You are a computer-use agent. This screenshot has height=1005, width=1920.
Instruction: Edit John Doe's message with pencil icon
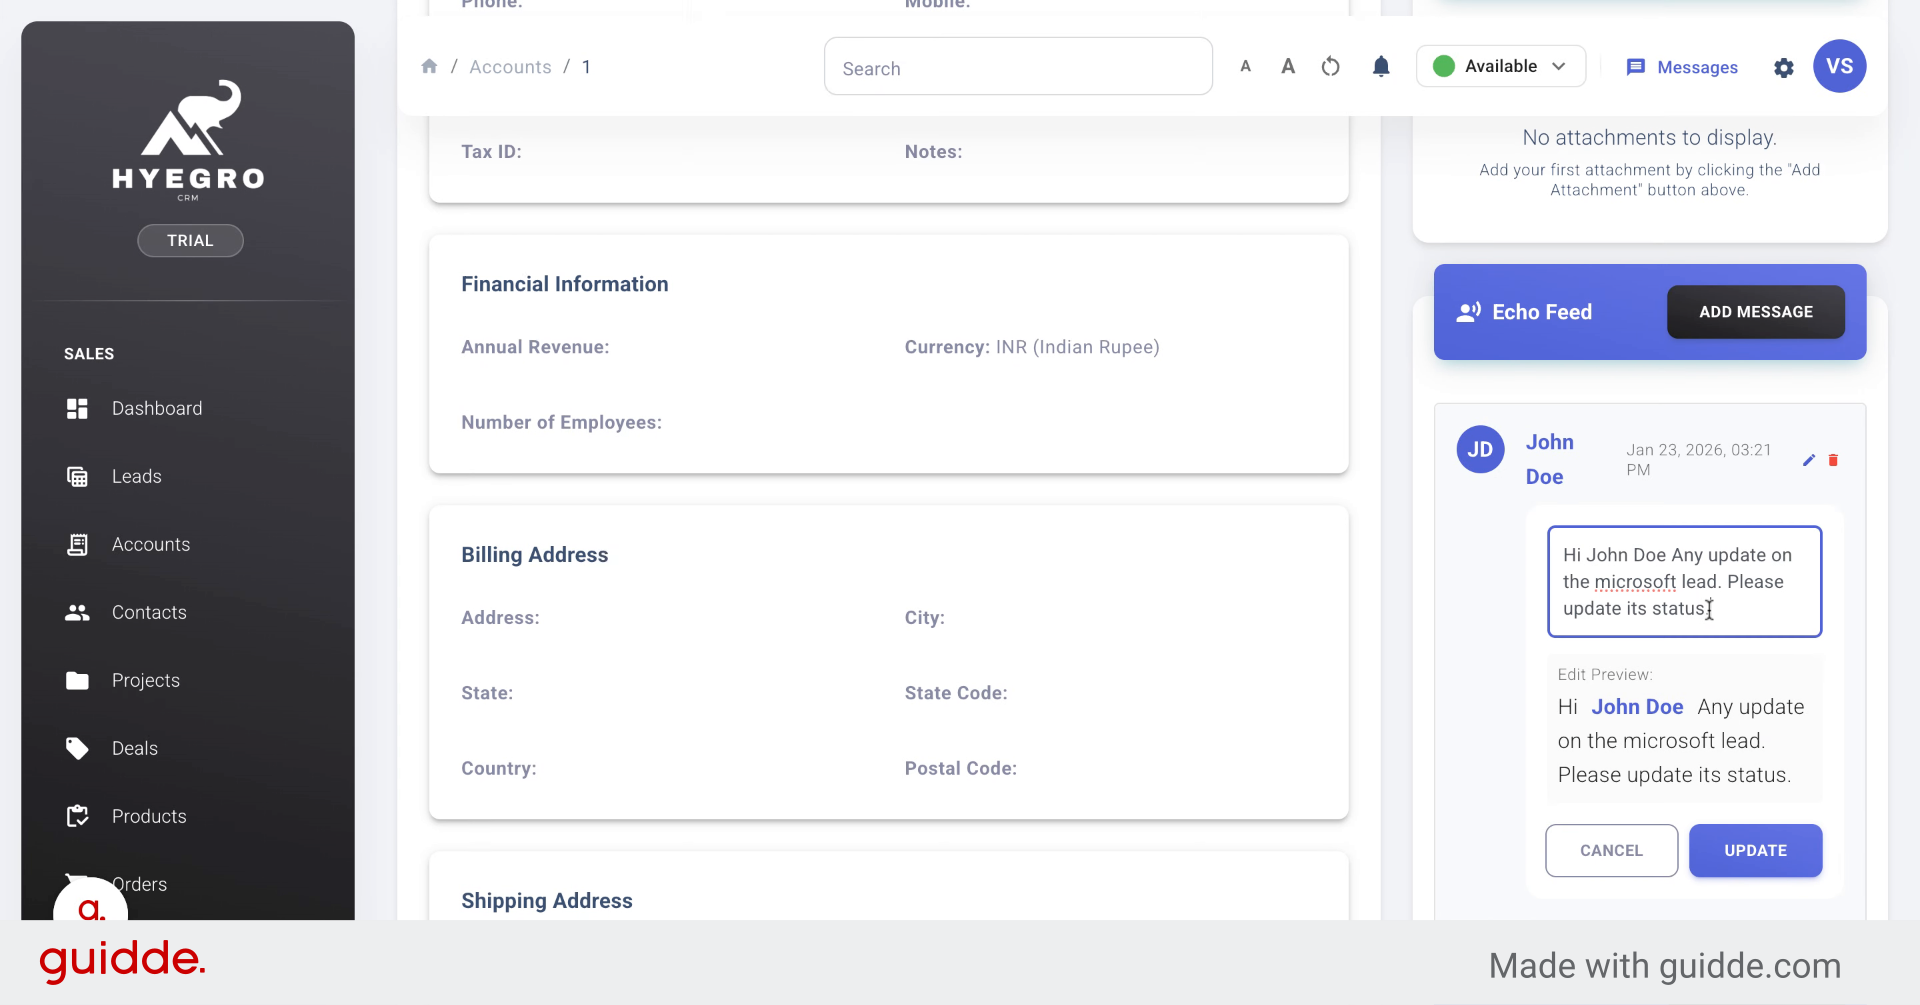(1808, 460)
